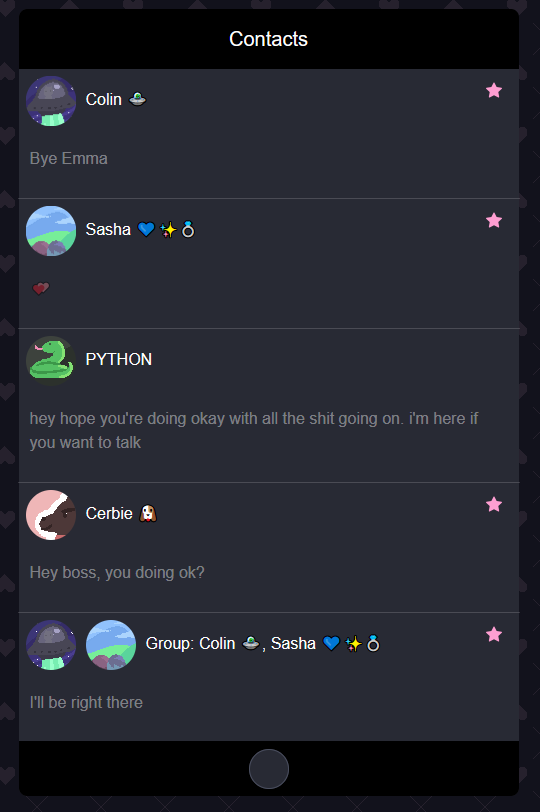Toggle the star on the group chat
This screenshot has width=540, height=812.
(x=494, y=634)
